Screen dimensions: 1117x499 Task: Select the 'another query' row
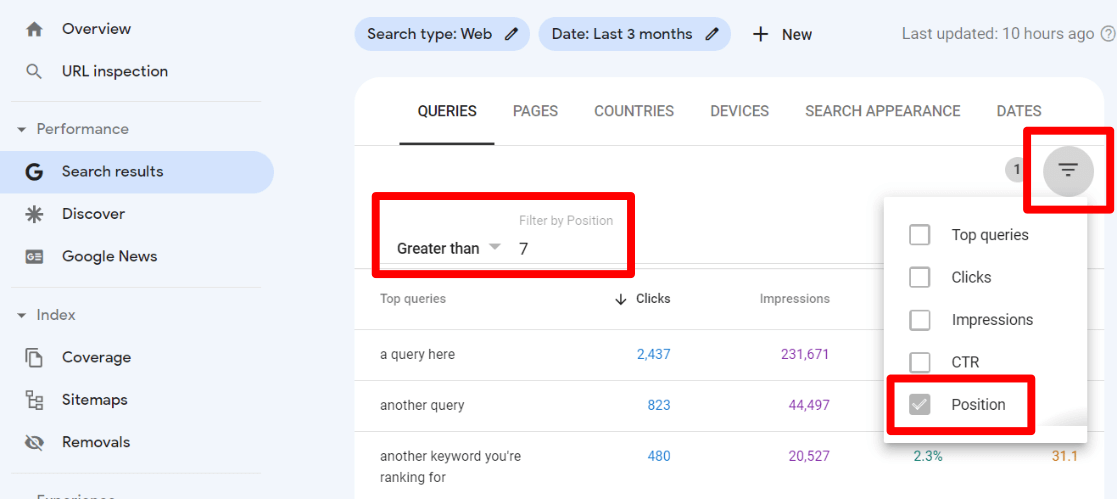click(x=422, y=406)
